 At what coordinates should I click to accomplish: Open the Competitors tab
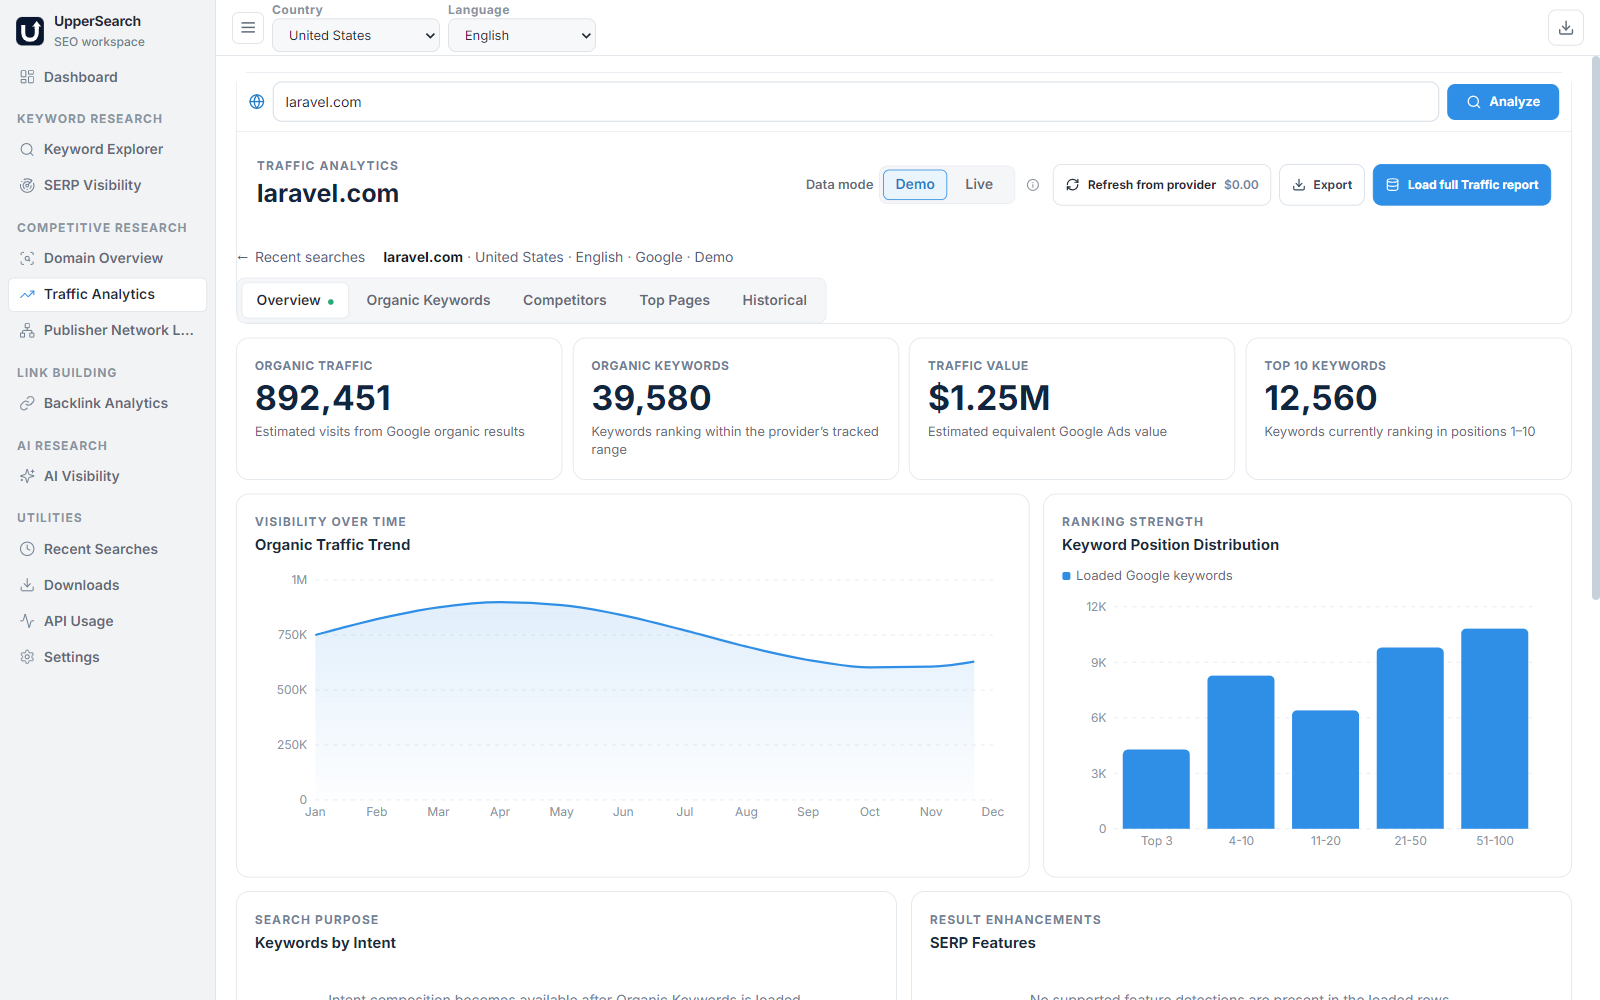[565, 300]
